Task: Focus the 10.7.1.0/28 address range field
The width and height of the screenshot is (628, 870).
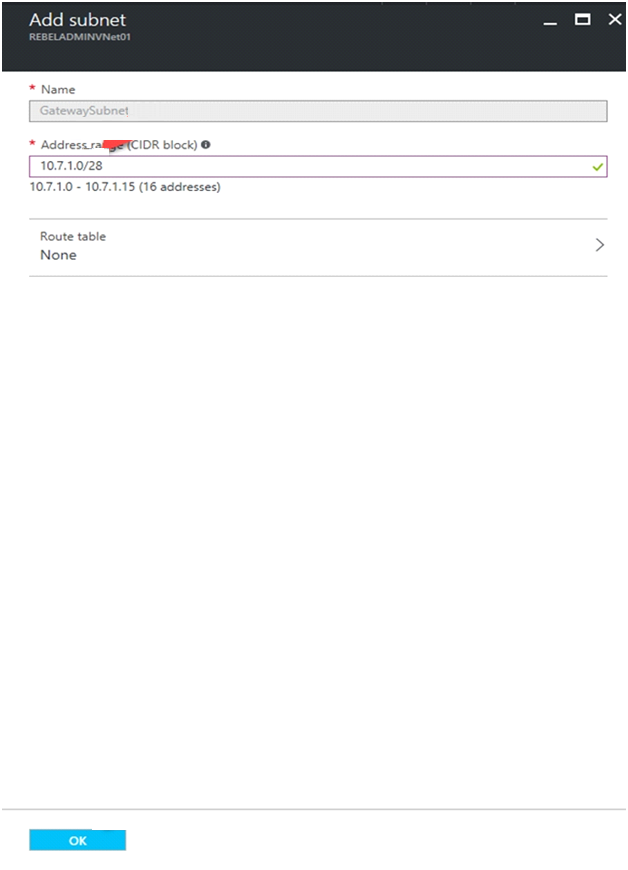Action: click(x=318, y=166)
